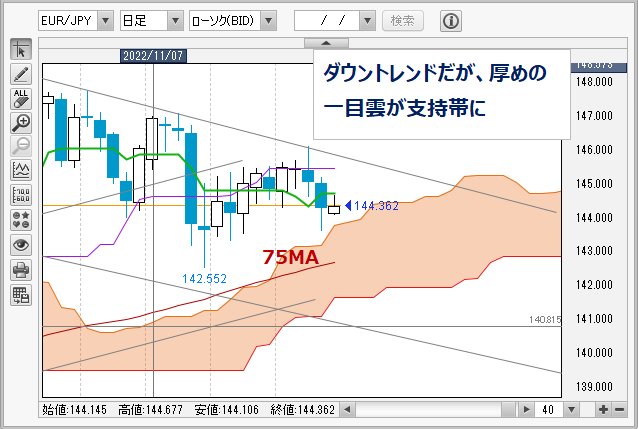Click the plus button to widen candles
The width and height of the screenshot is (638, 429).
click(603, 409)
